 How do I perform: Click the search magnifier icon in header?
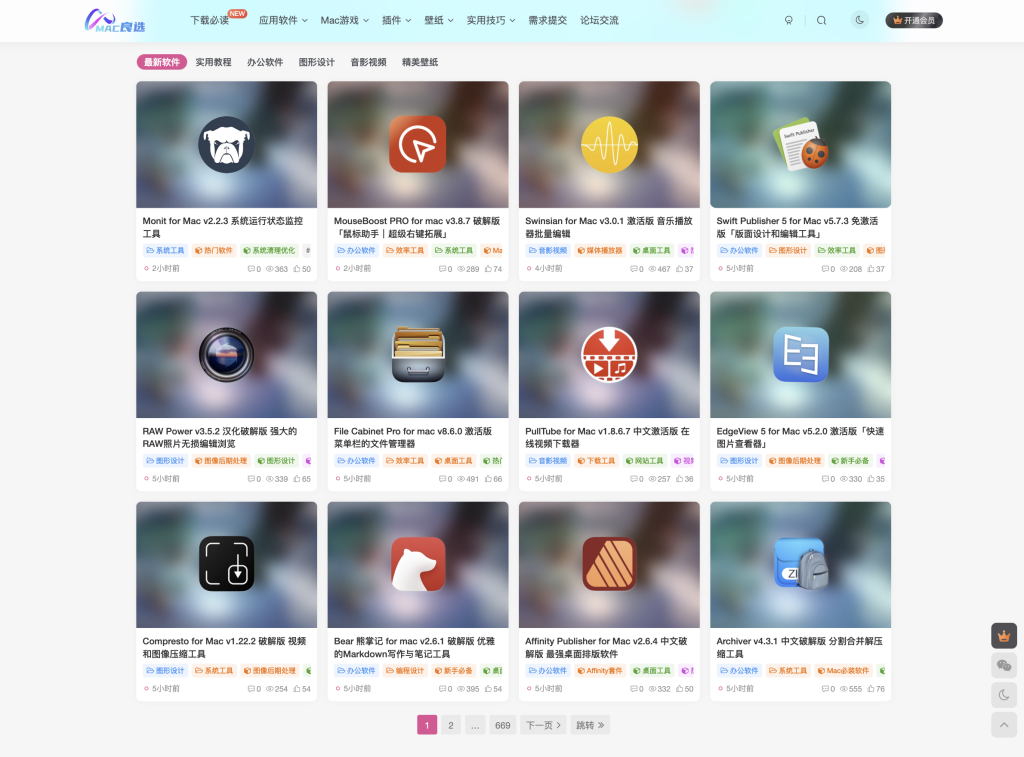pos(821,20)
